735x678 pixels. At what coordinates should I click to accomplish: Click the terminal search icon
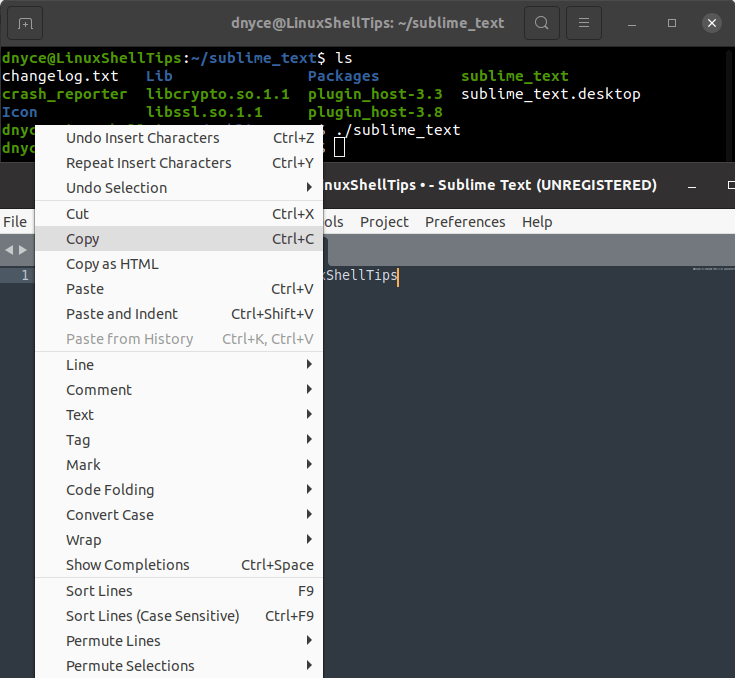click(x=541, y=23)
